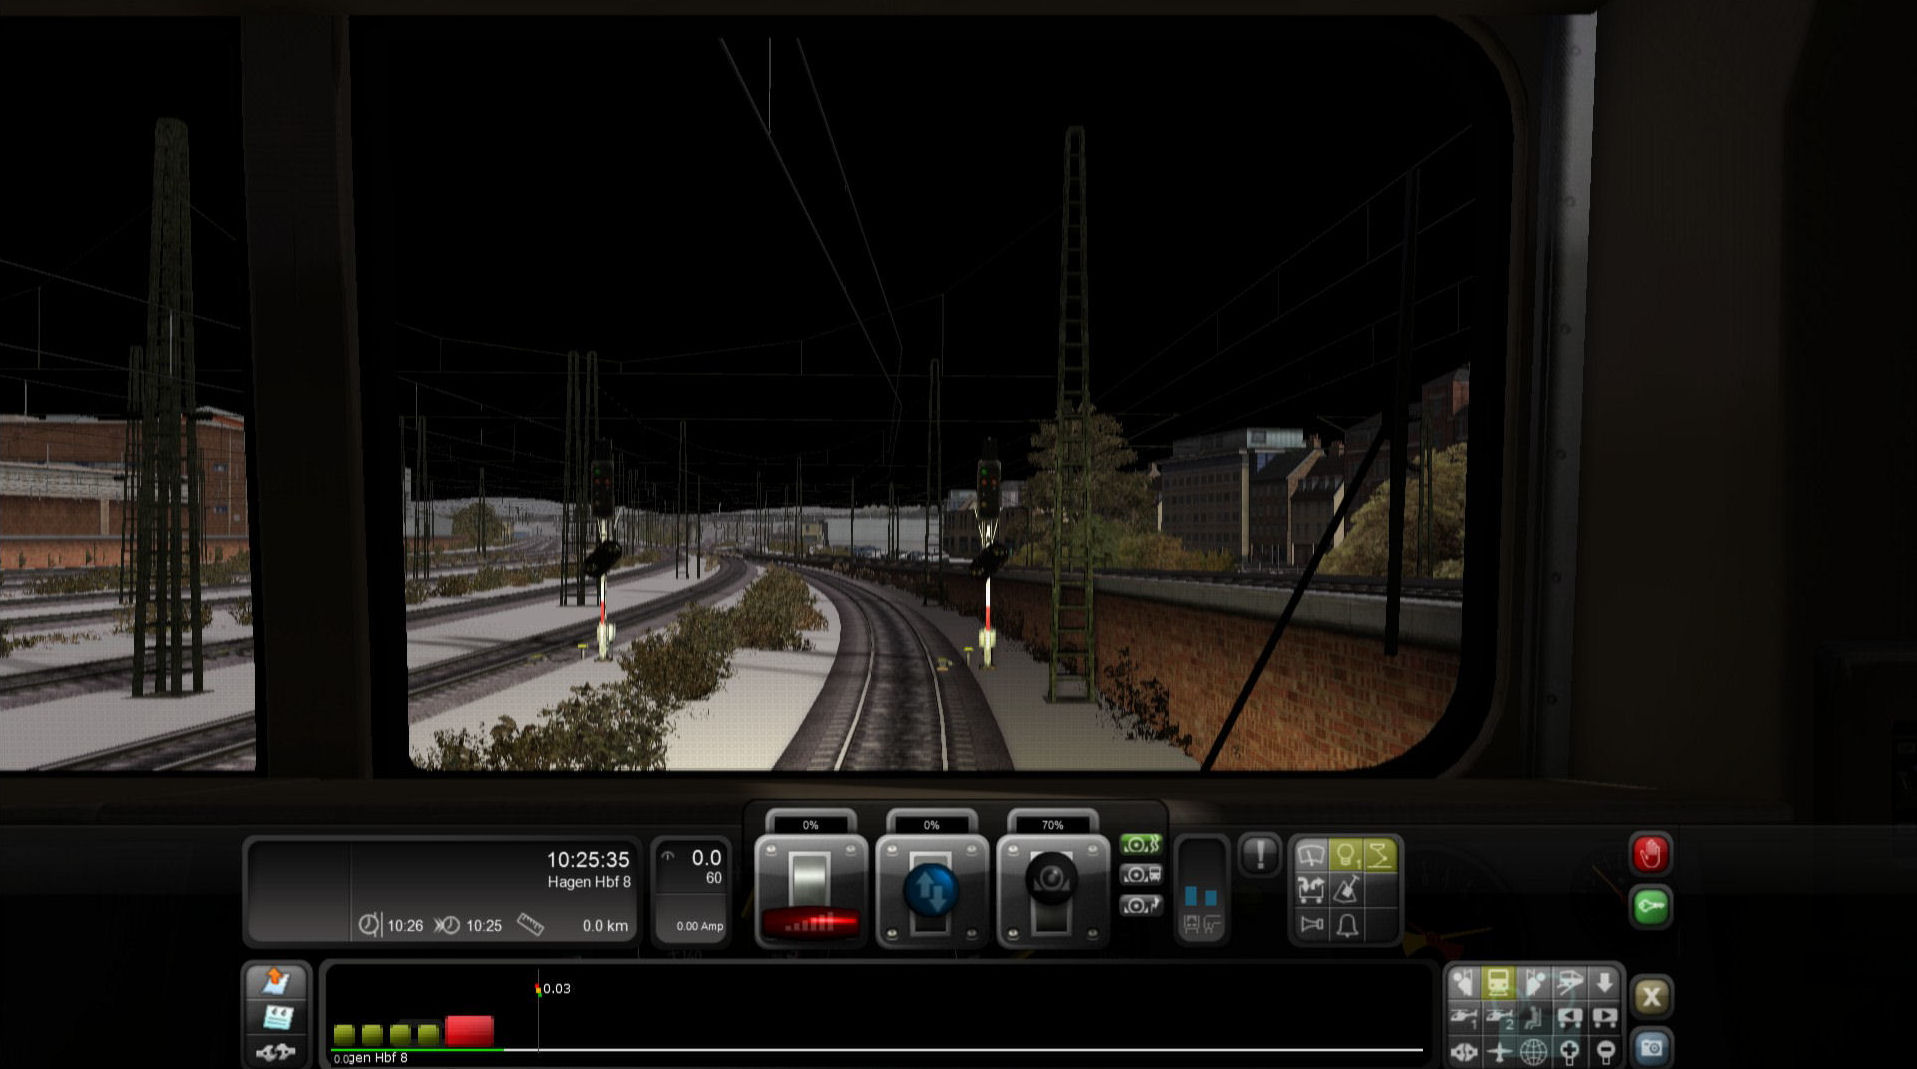The width and height of the screenshot is (1917, 1069).
Task: Toggle the green automatic train brake mode button
Action: click(x=1140, y=845)
